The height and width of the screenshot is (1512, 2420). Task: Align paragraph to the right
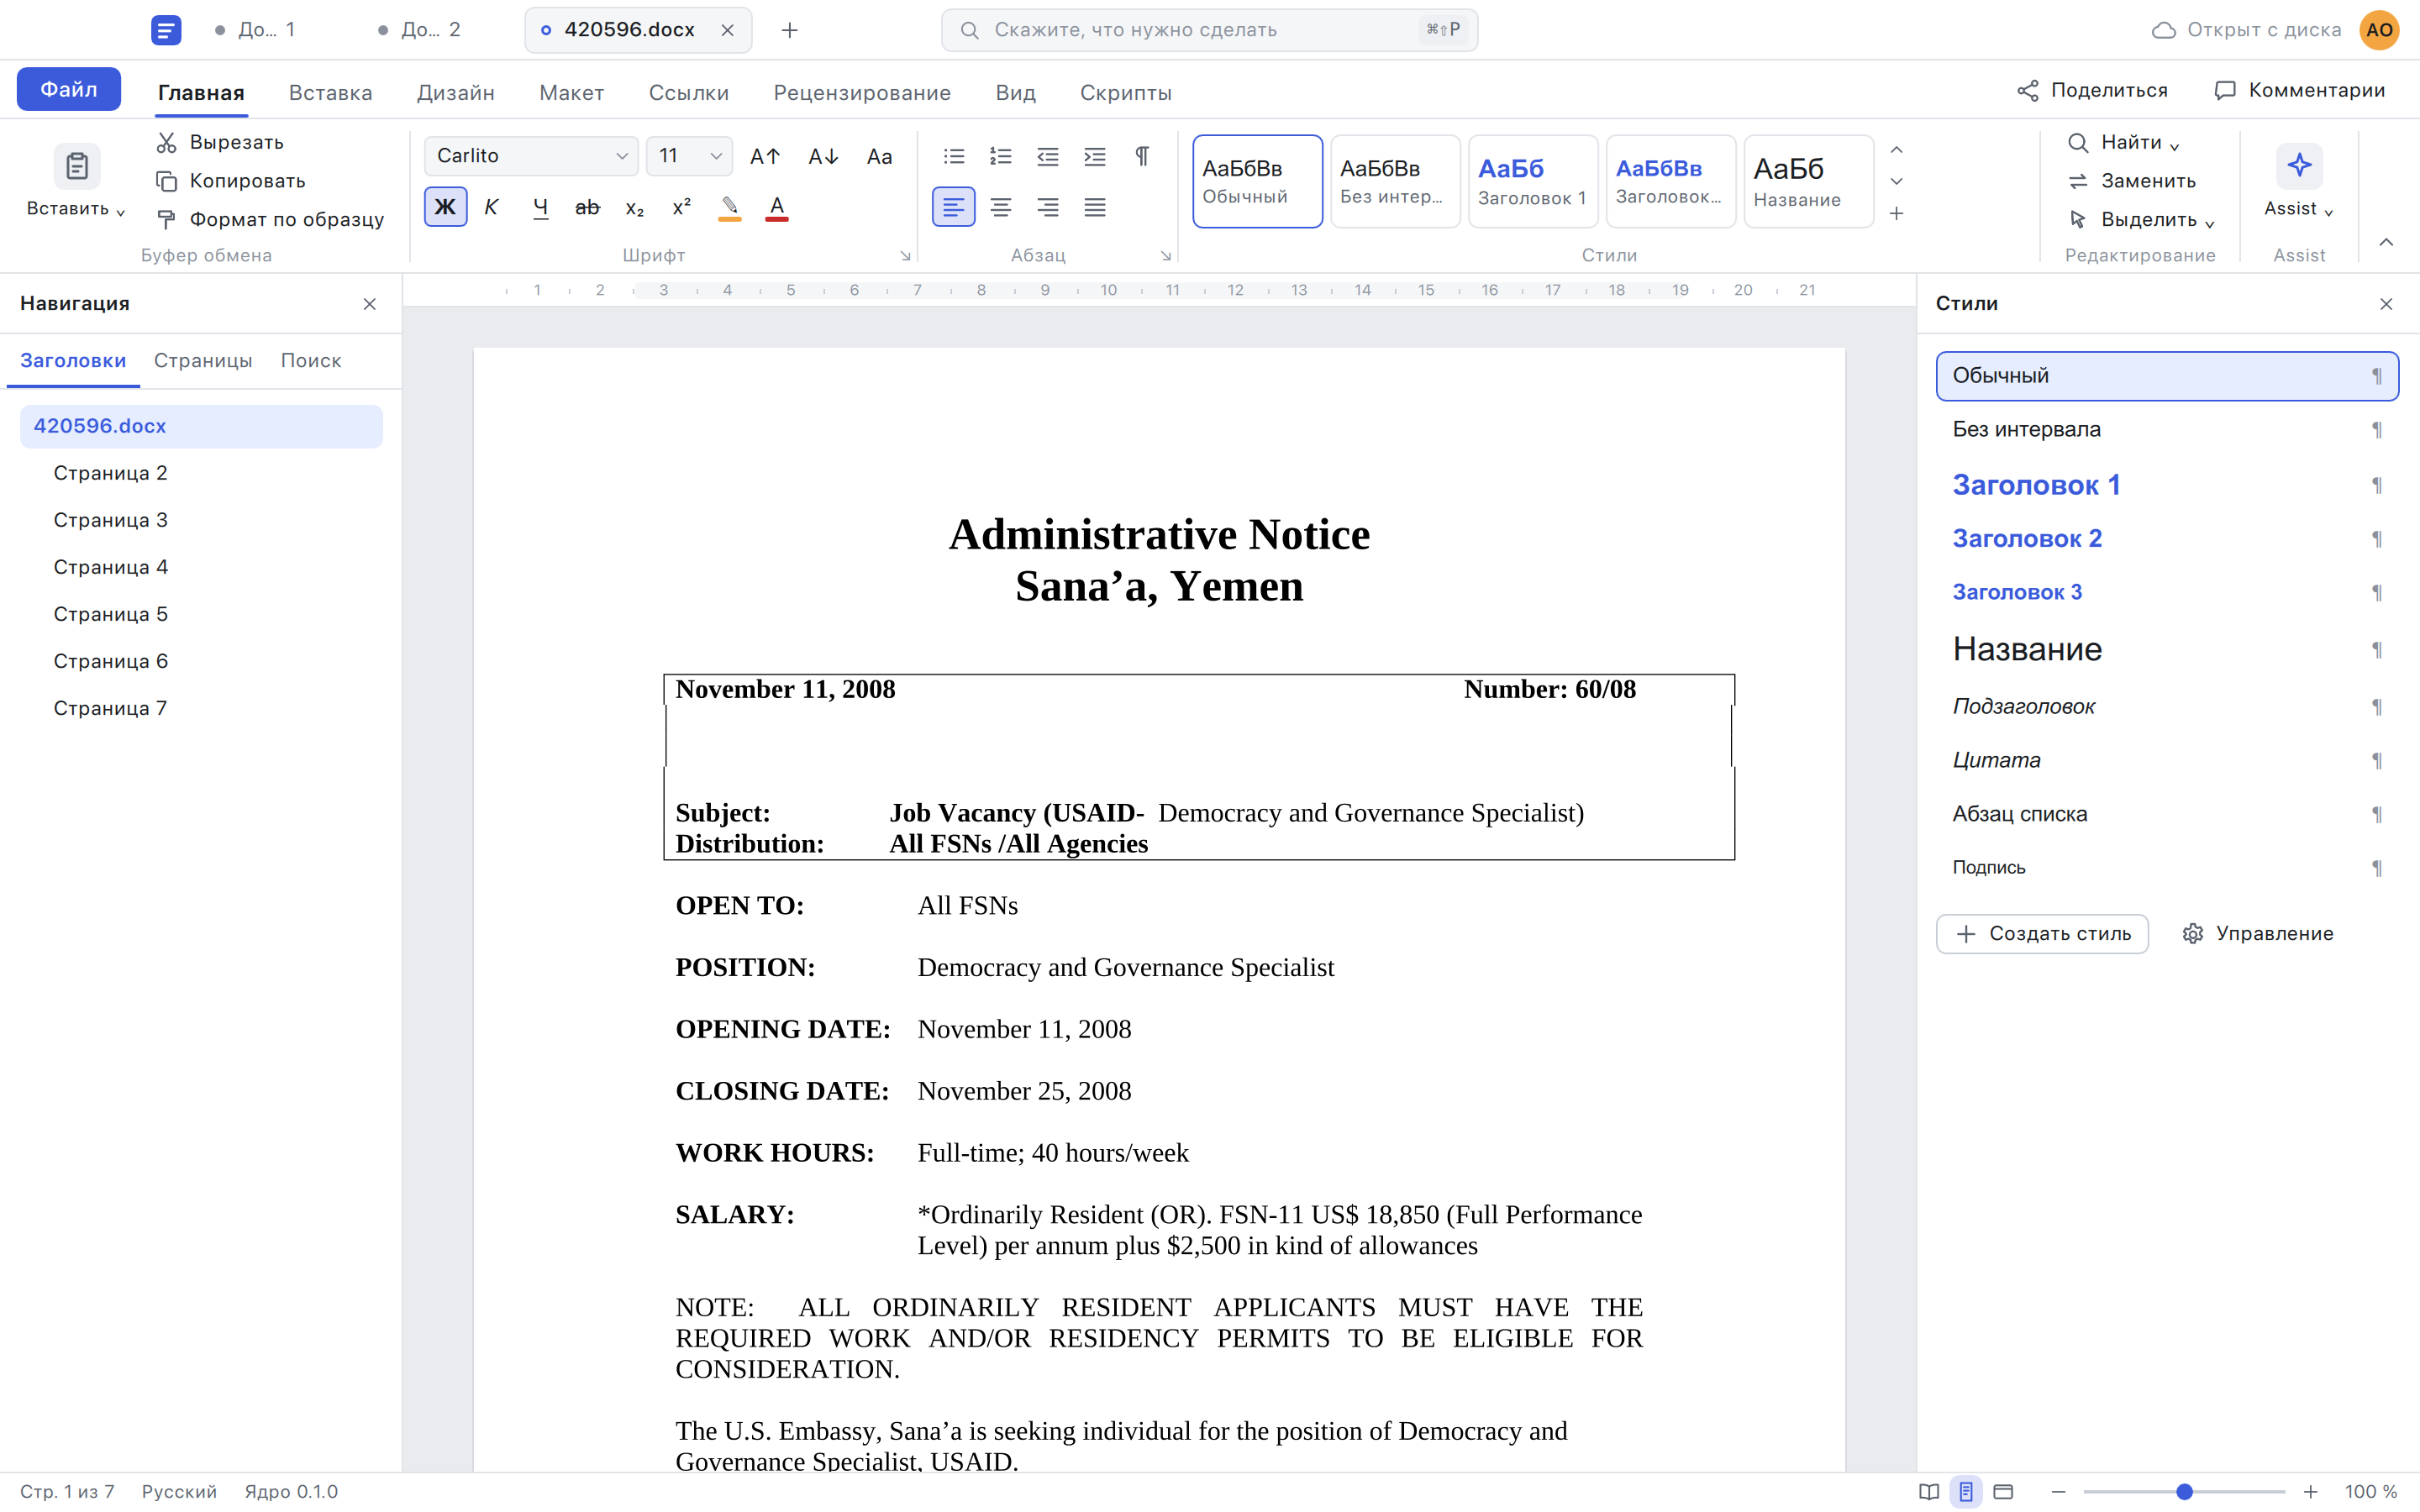point(1048,207)
